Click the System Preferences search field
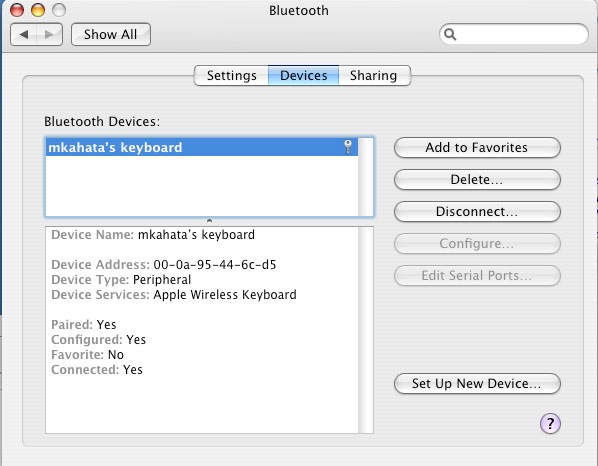Viewport: 598px width, 466px height. point(514,34)
